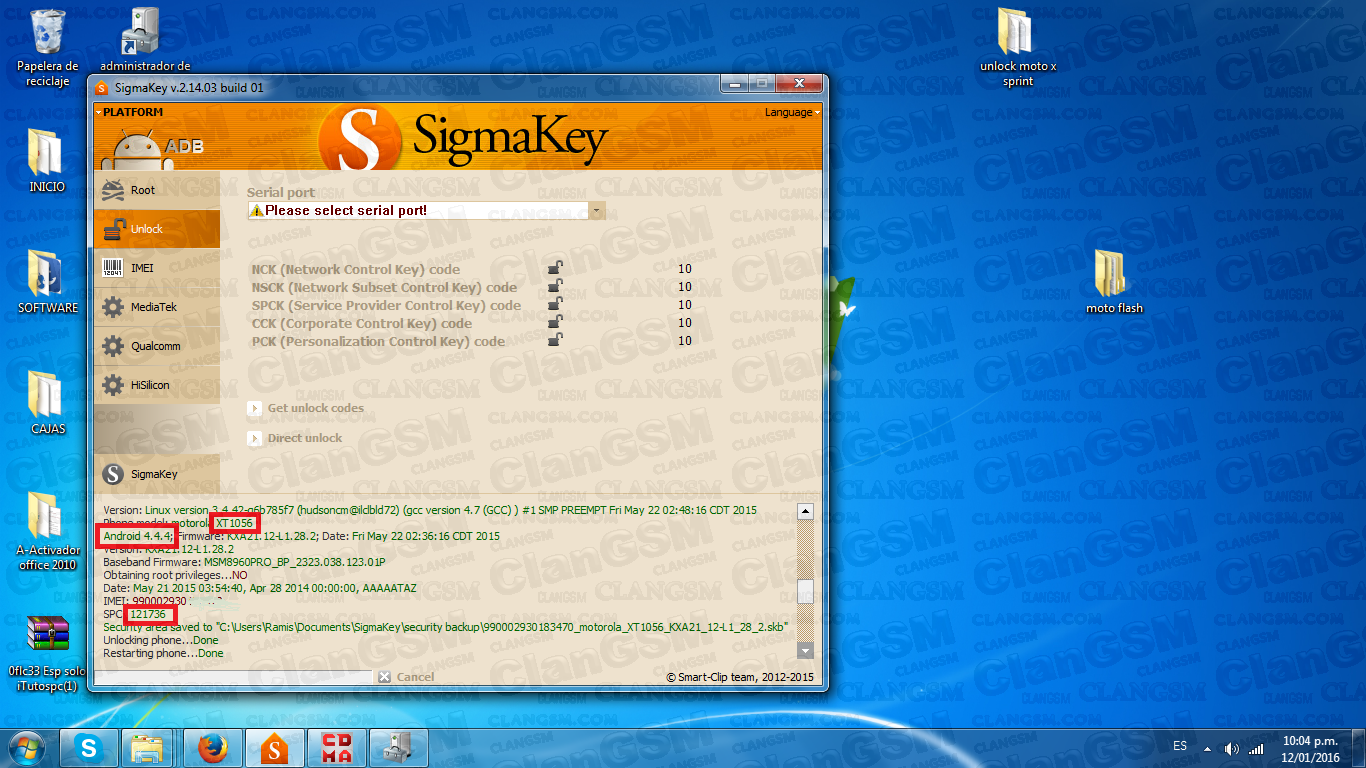
Task: Open Firefox from the taskbar
Action: point(212,748)
